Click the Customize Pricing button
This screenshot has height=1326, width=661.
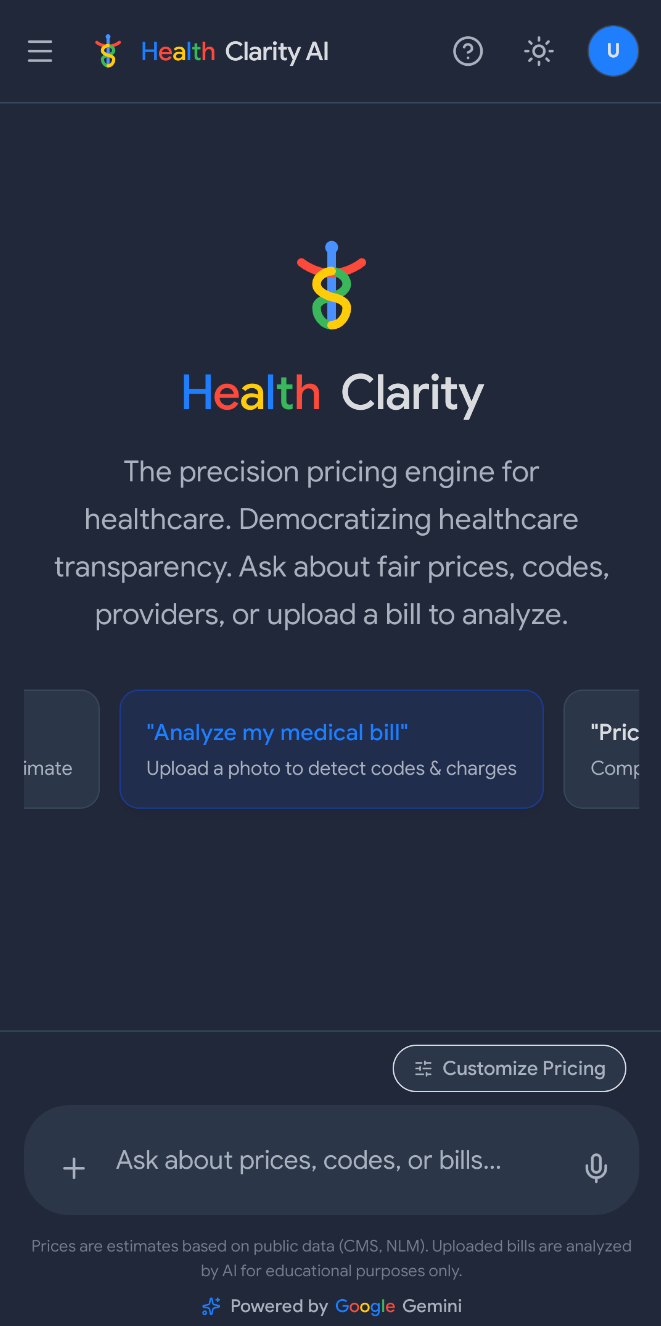point(509,1068)
